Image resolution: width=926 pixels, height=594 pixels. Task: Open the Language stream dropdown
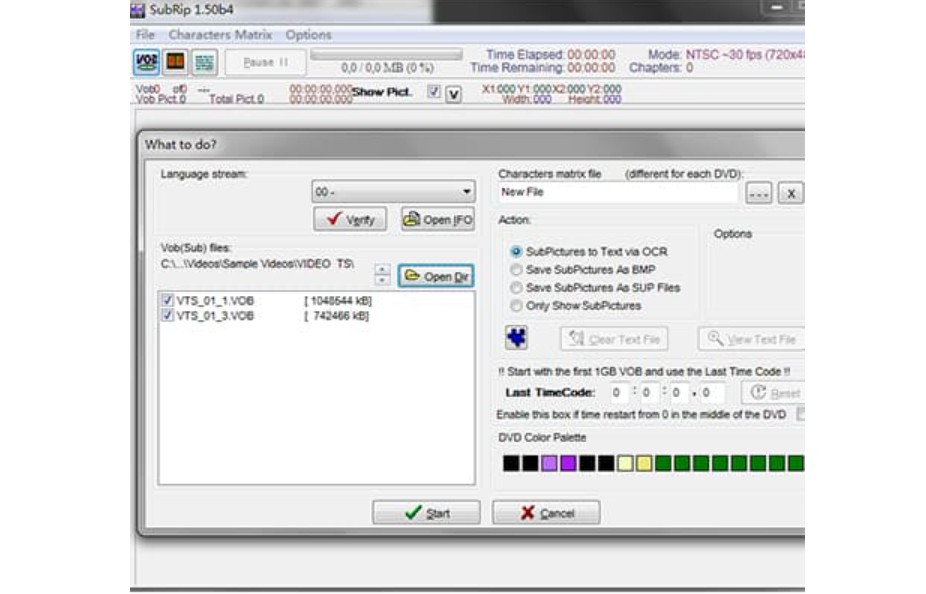coord(466,192)
